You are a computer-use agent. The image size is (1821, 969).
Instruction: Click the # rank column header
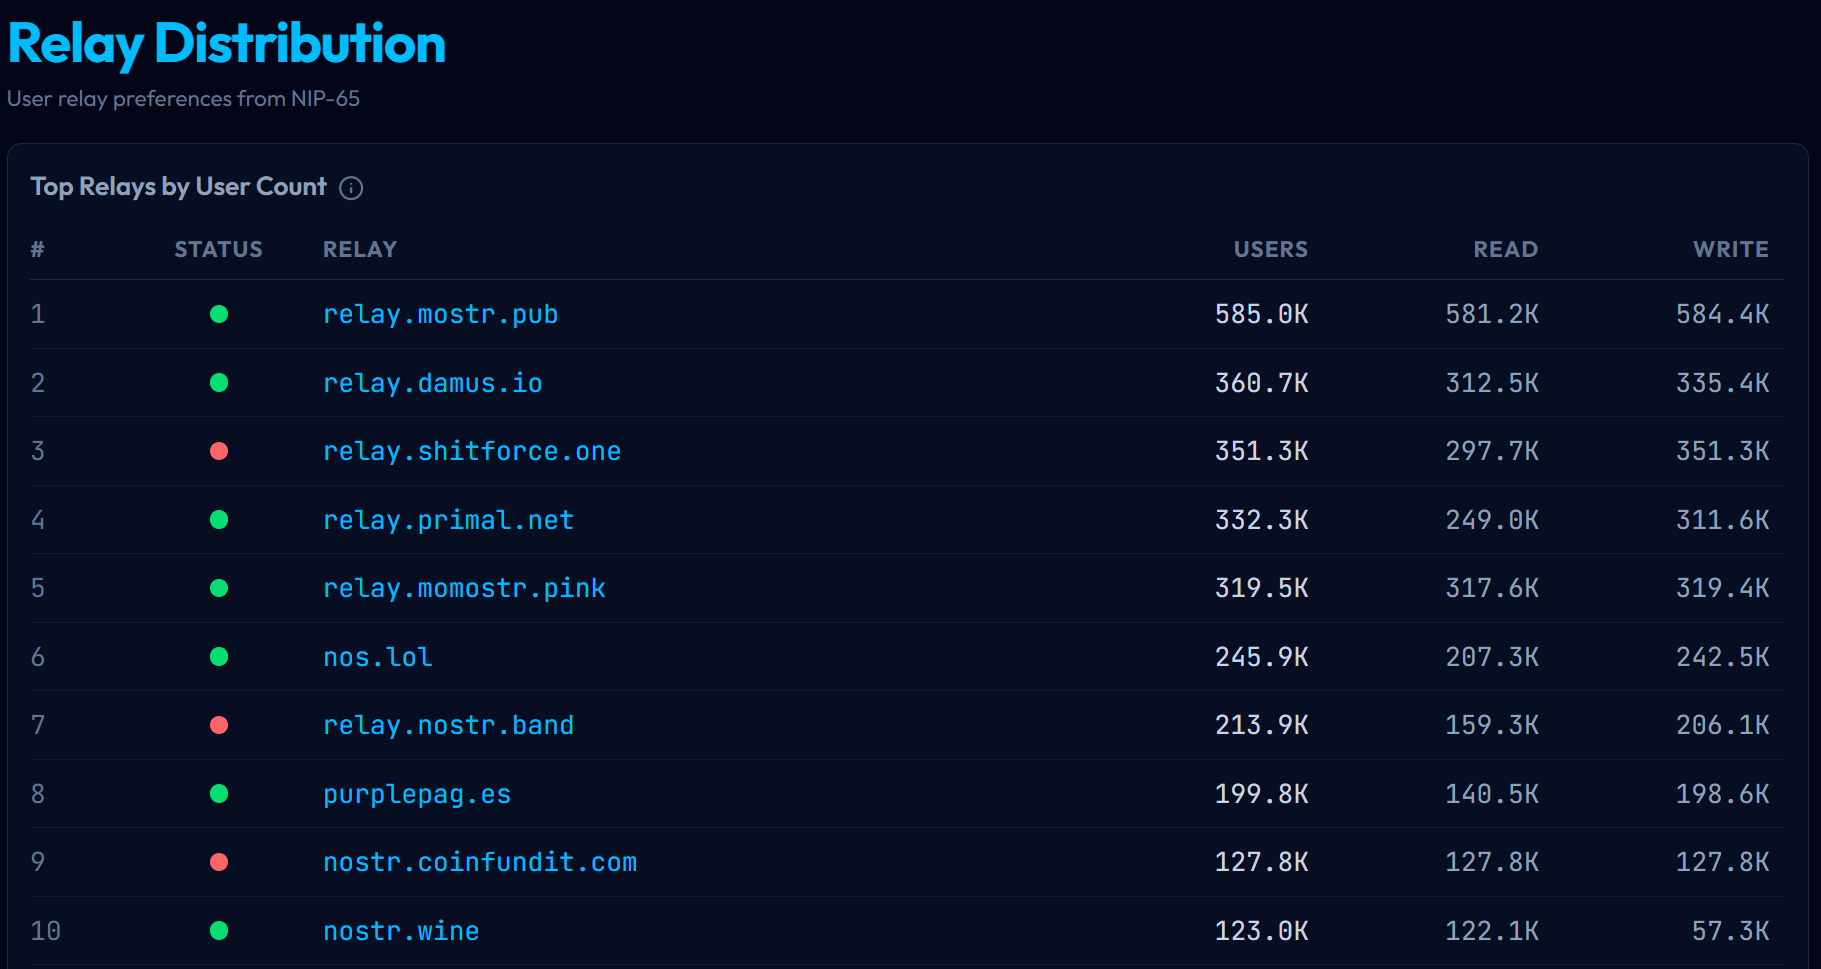(37, 249)
